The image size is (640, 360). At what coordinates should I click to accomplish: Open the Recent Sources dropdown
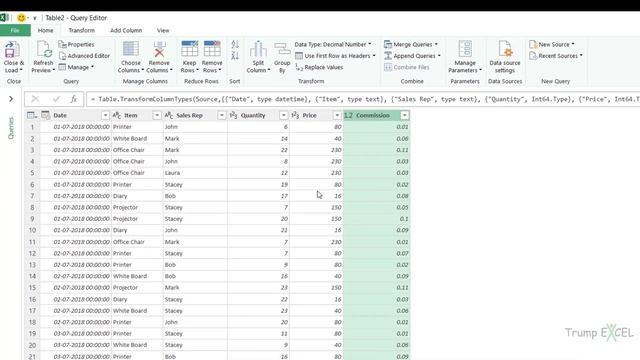(x=556, y=56)
